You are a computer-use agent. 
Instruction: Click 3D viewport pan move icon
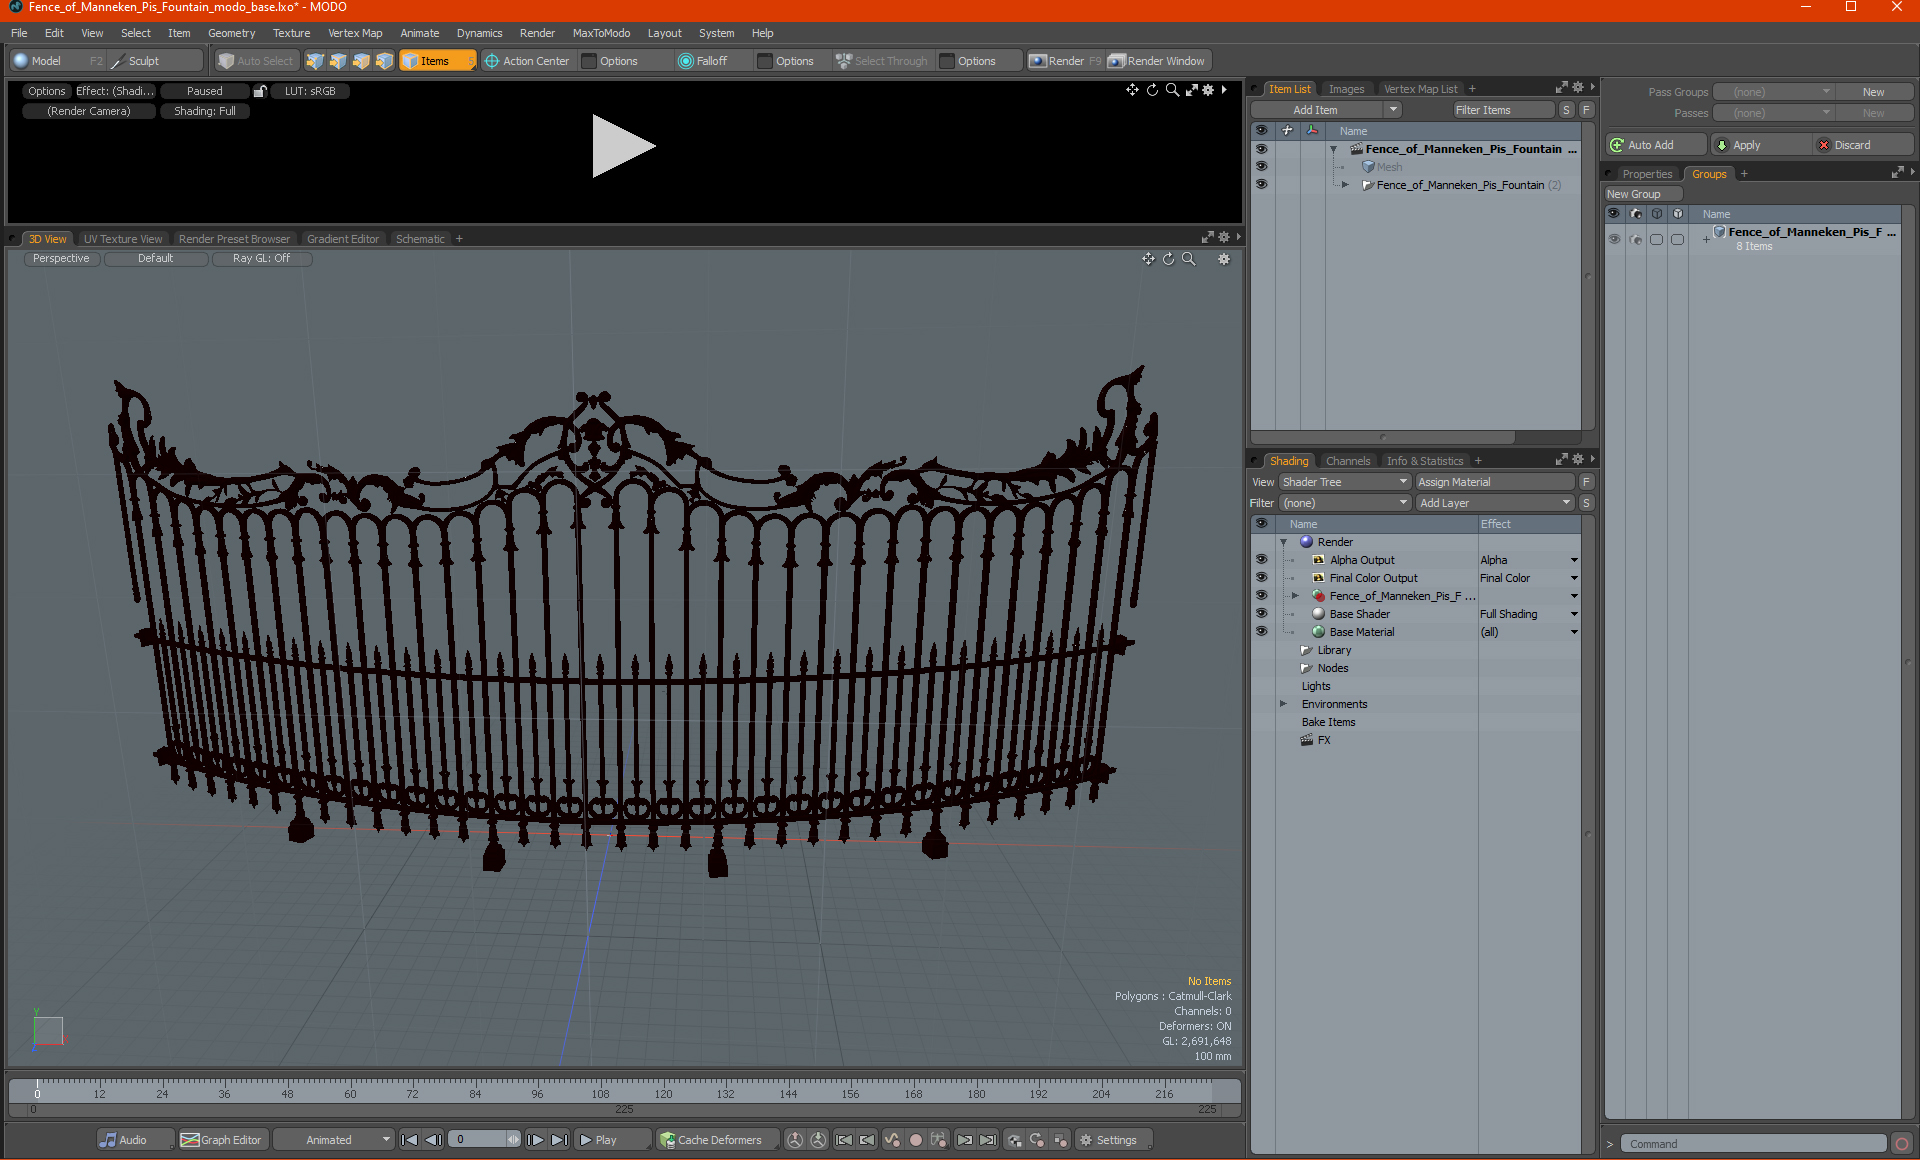point(1148,259)
